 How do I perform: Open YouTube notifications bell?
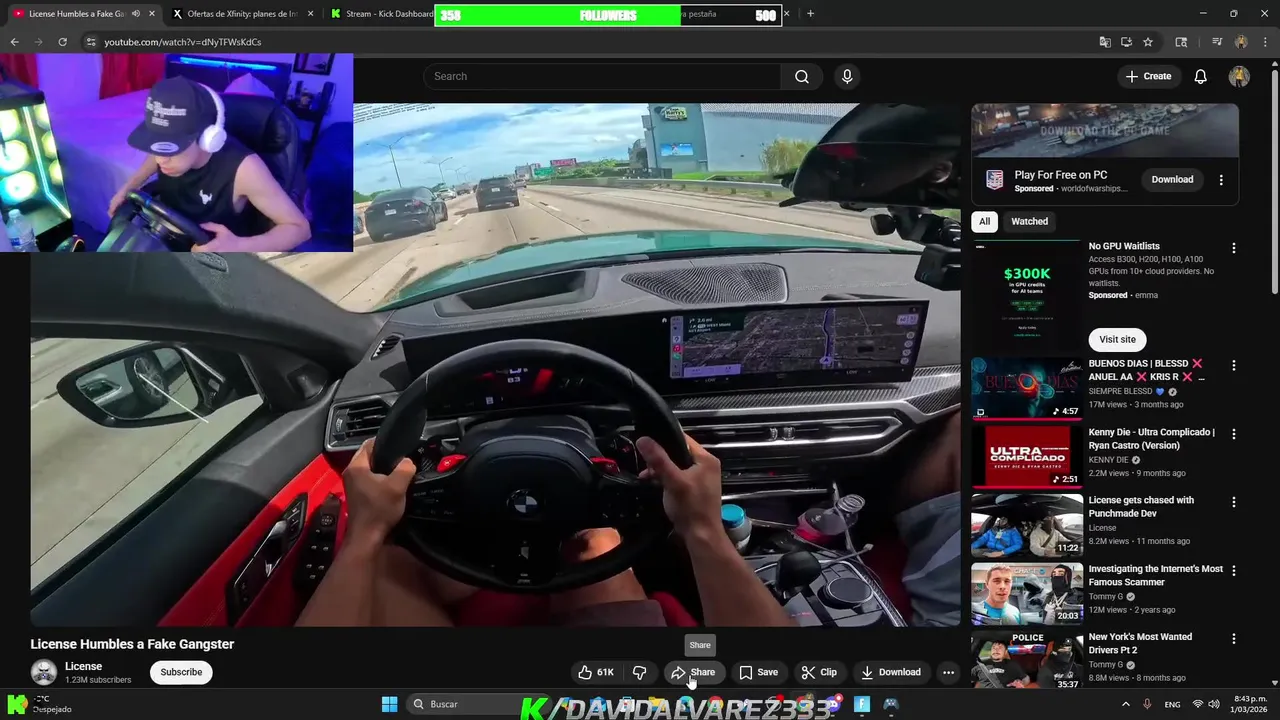(x=1201, y=77)
